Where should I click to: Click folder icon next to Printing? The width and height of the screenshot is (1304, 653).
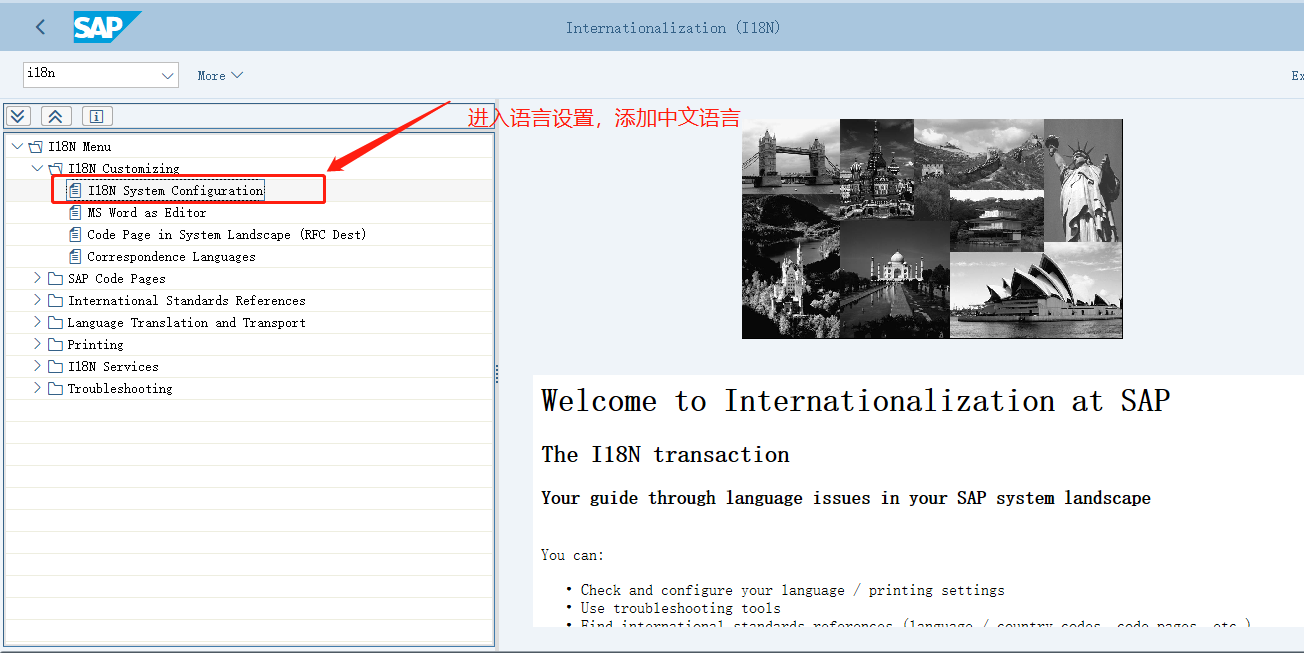[x=55, y=344]
